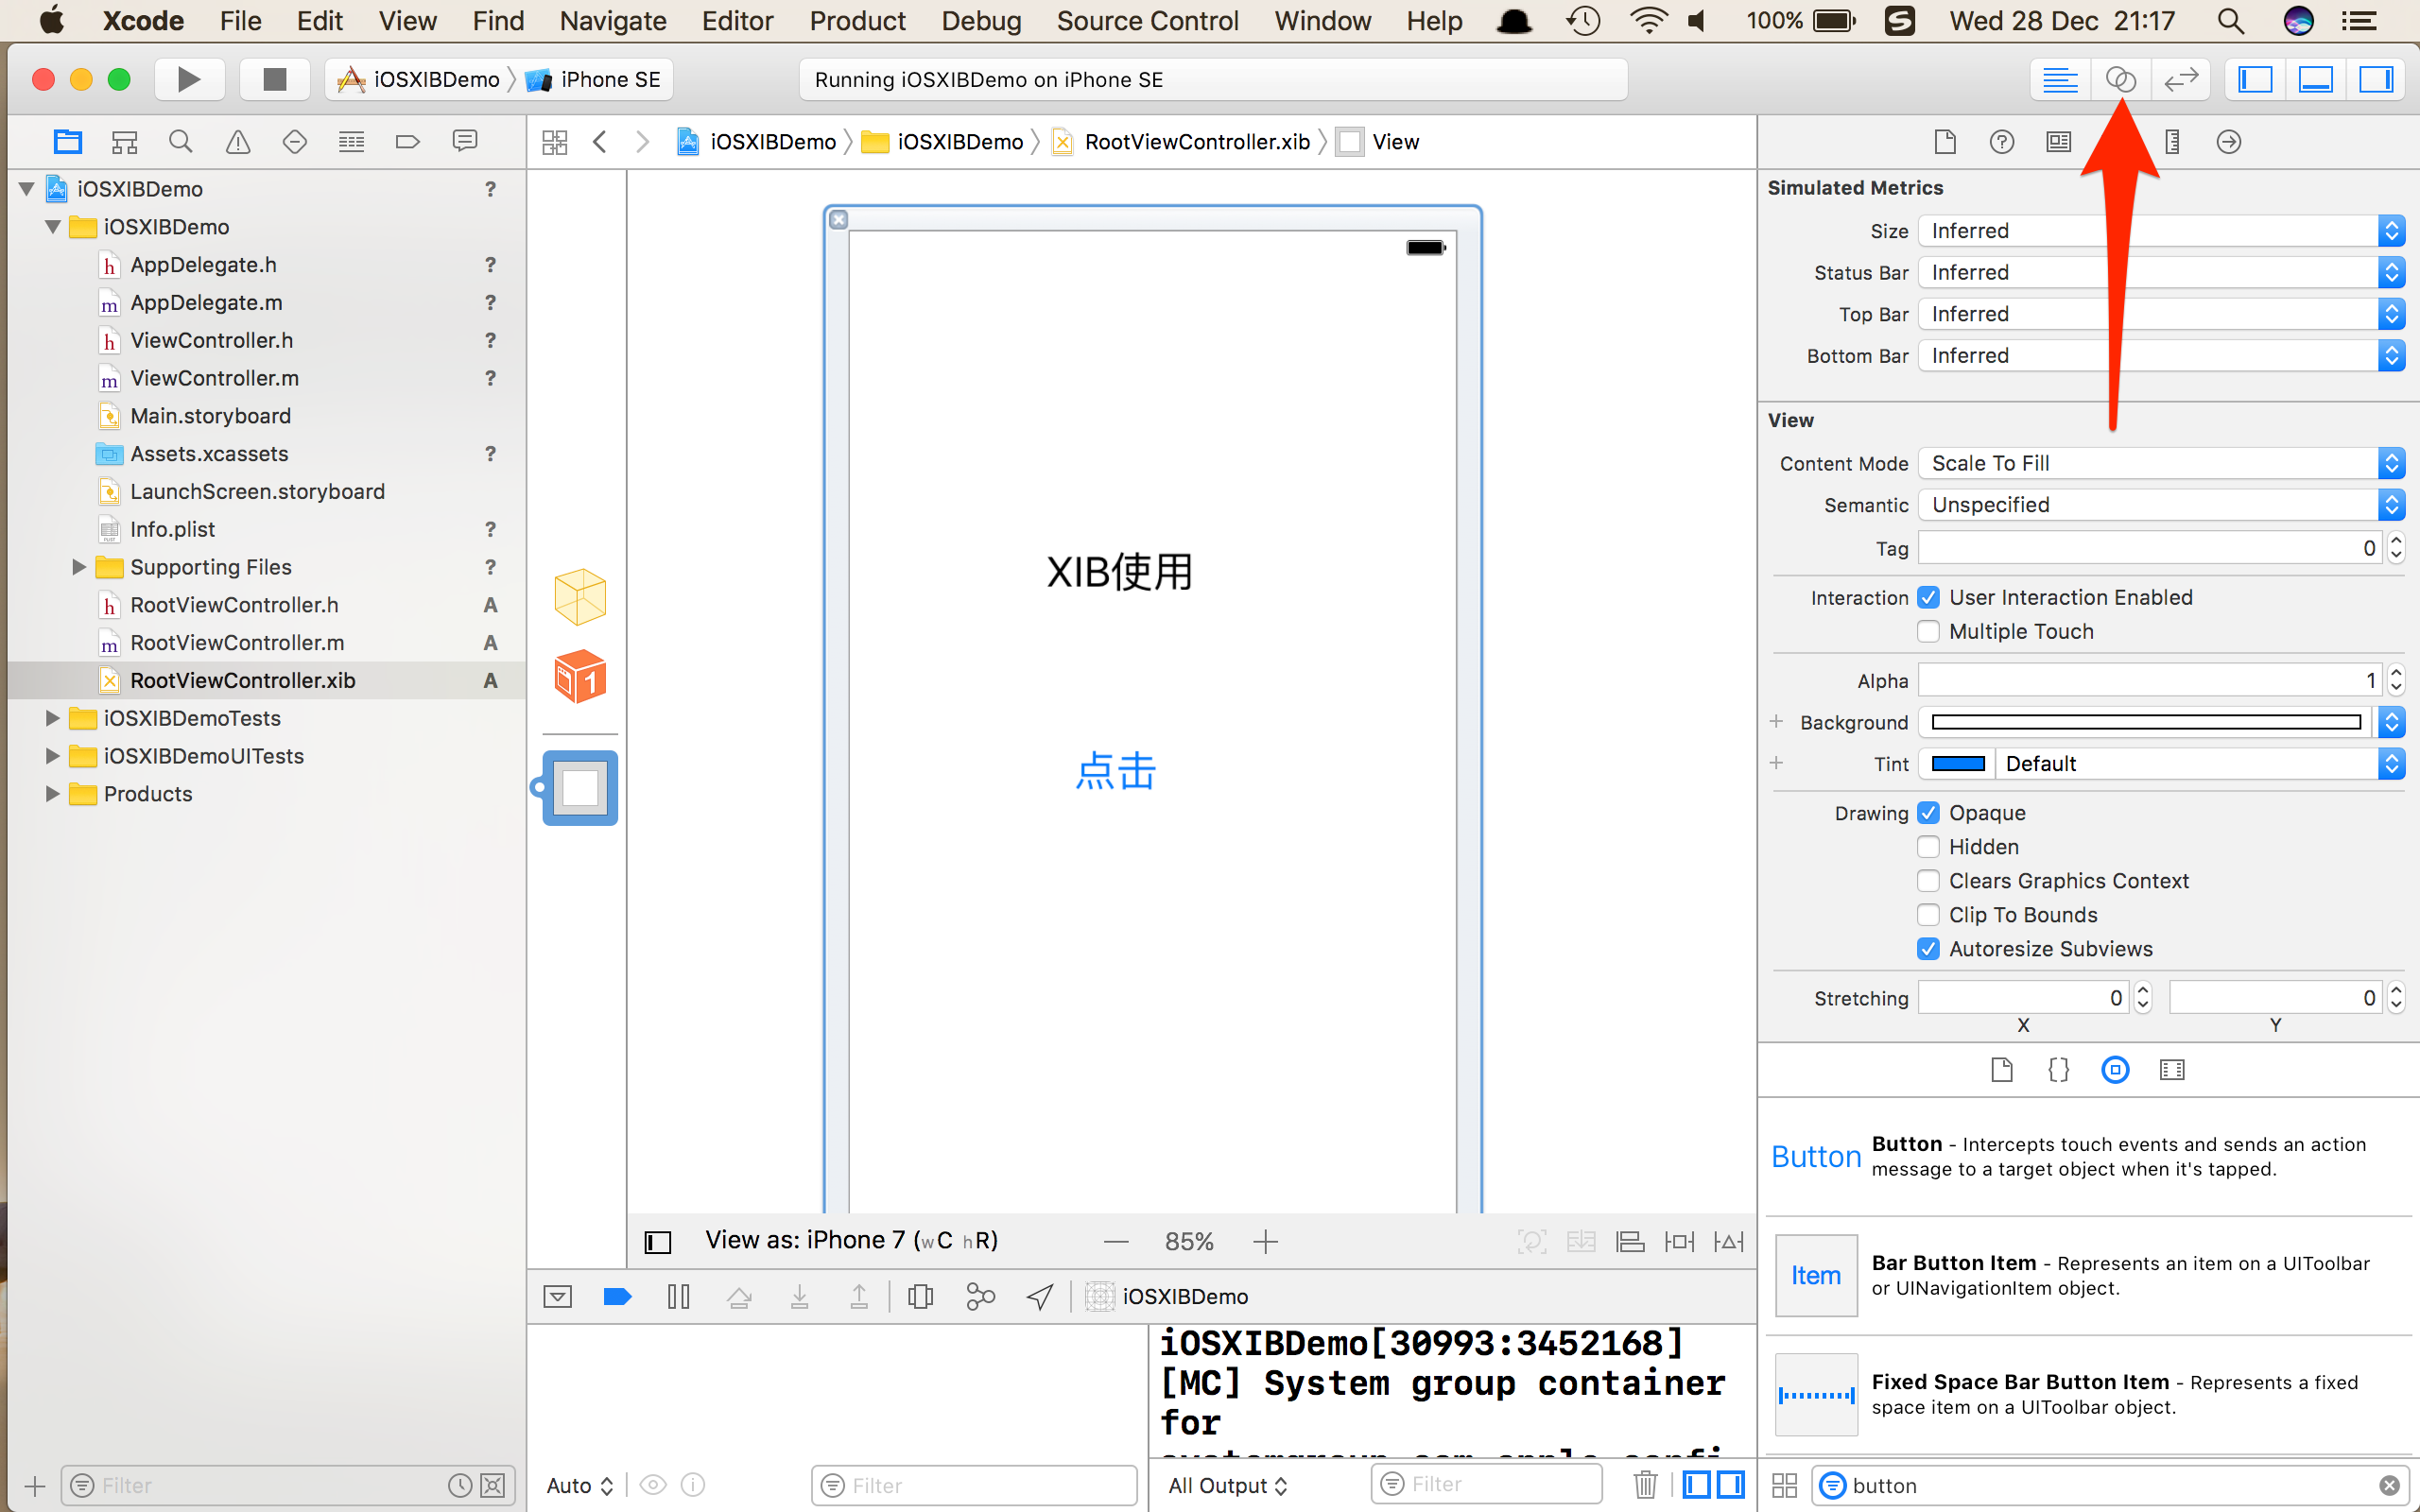Toggle Opaque drawing checkbox
Screen dimensions: 2420x1512
(x=1928, y=812)
